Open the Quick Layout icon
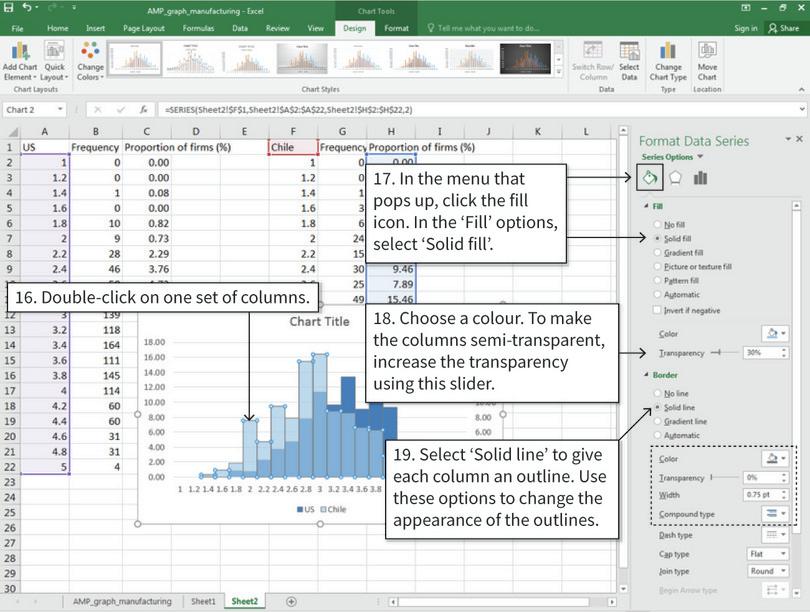Viewport: 810px width, 612px height. tap(54, 54)
